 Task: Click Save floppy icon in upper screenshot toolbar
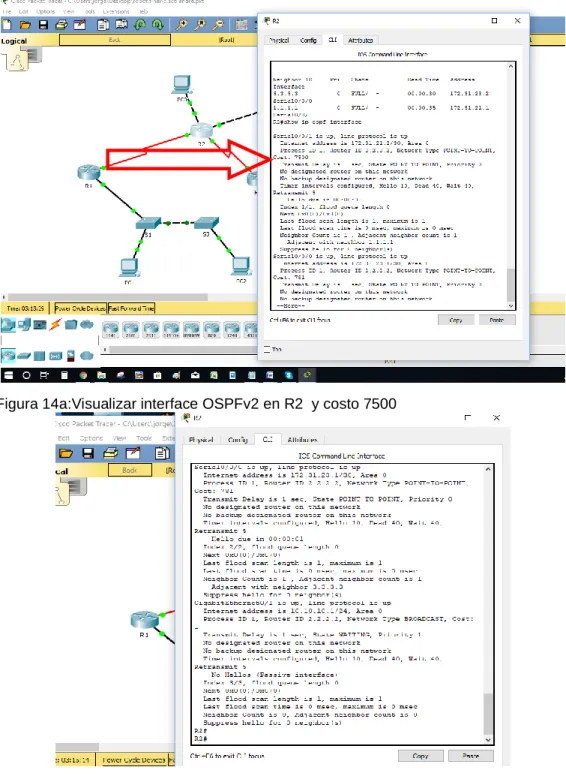tap(44, 24)
